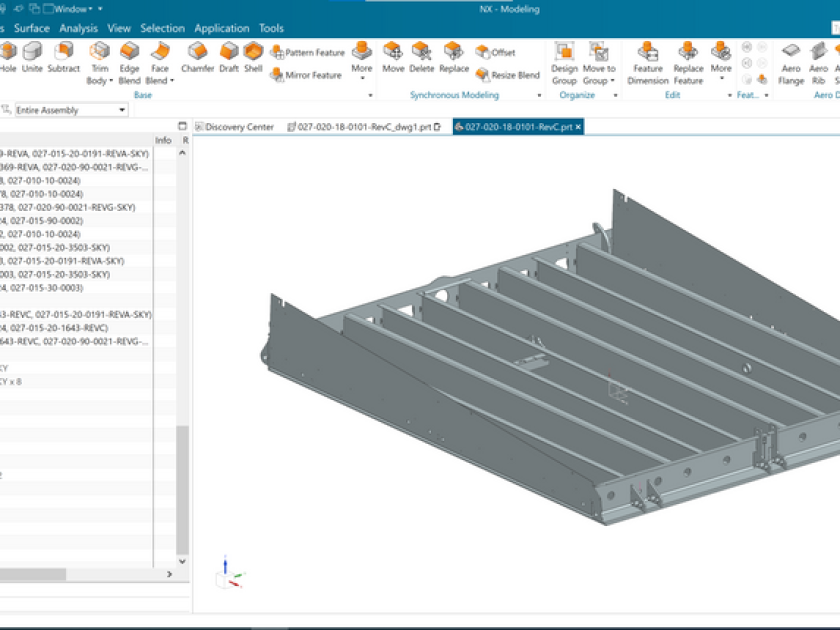Screen dimensions: 840x630
Task: Click the navigator scroll up arrow
Action: pyautogui.click(x=182, y=153)
